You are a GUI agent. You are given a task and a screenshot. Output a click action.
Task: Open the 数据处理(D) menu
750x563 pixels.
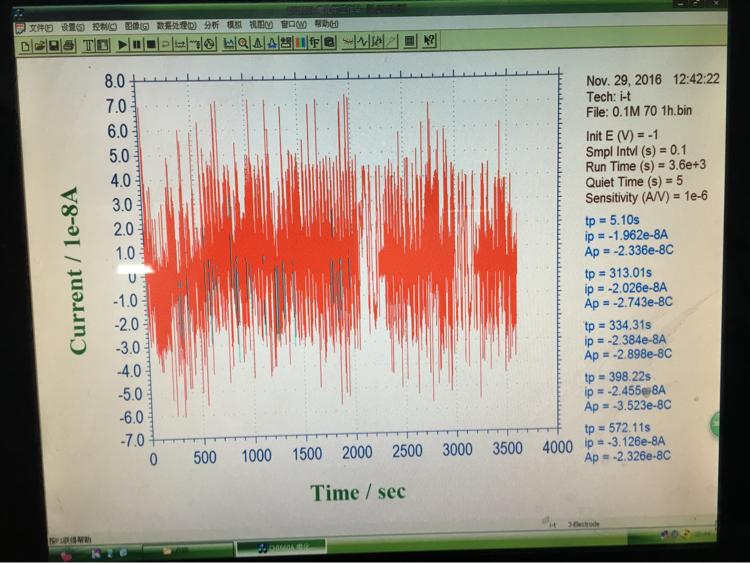pos(176,26)
